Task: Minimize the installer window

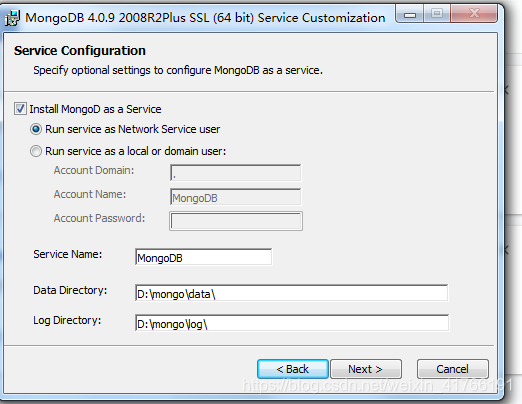Action: (410, 14)
